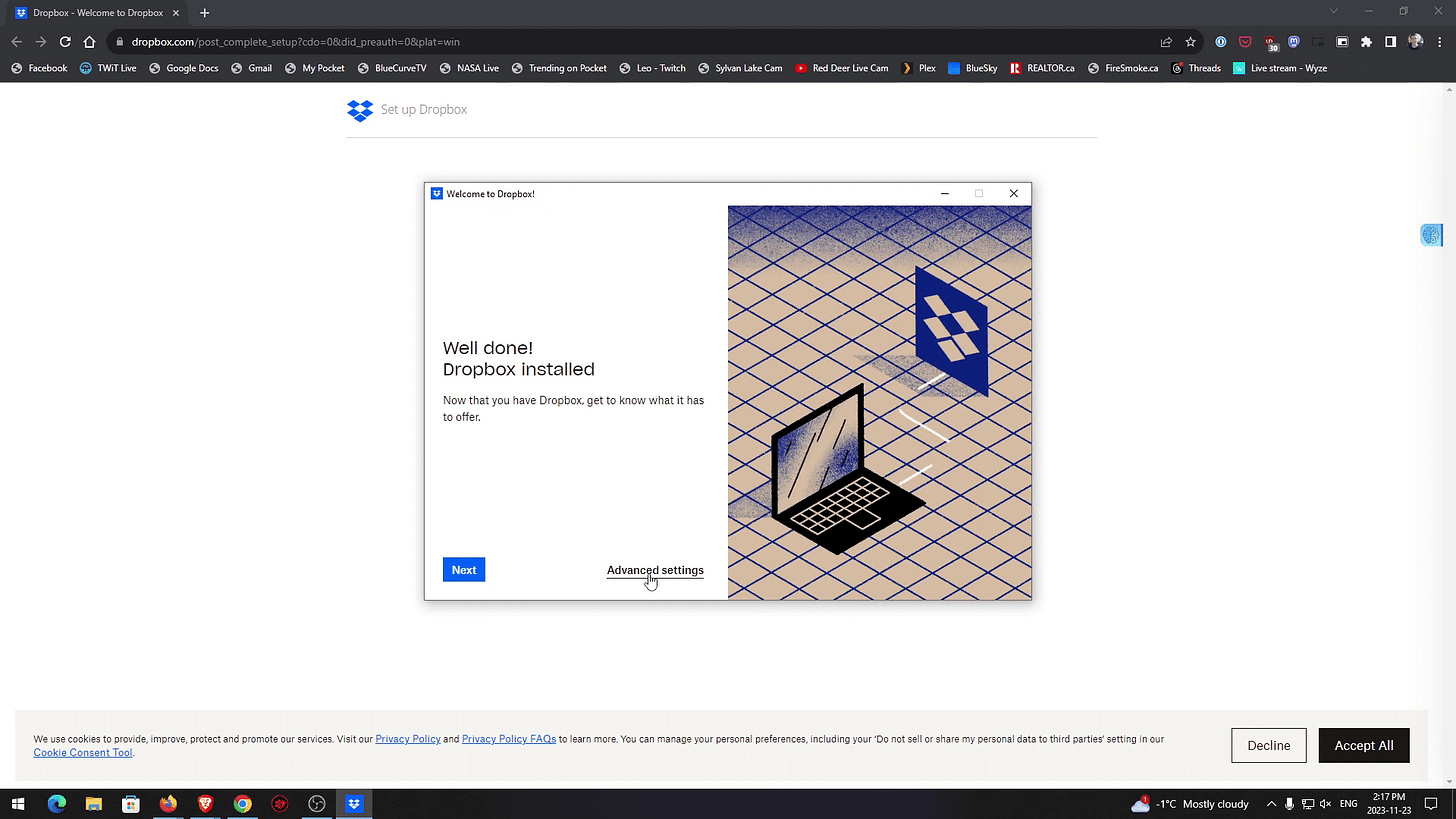The height and width of the screenshot is (819, 1456).
Task: Open a new browser tab
Action: (204, 13)
